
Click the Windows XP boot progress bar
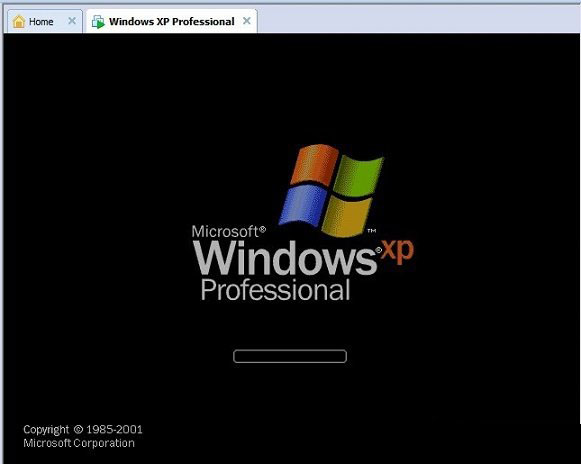290,356
